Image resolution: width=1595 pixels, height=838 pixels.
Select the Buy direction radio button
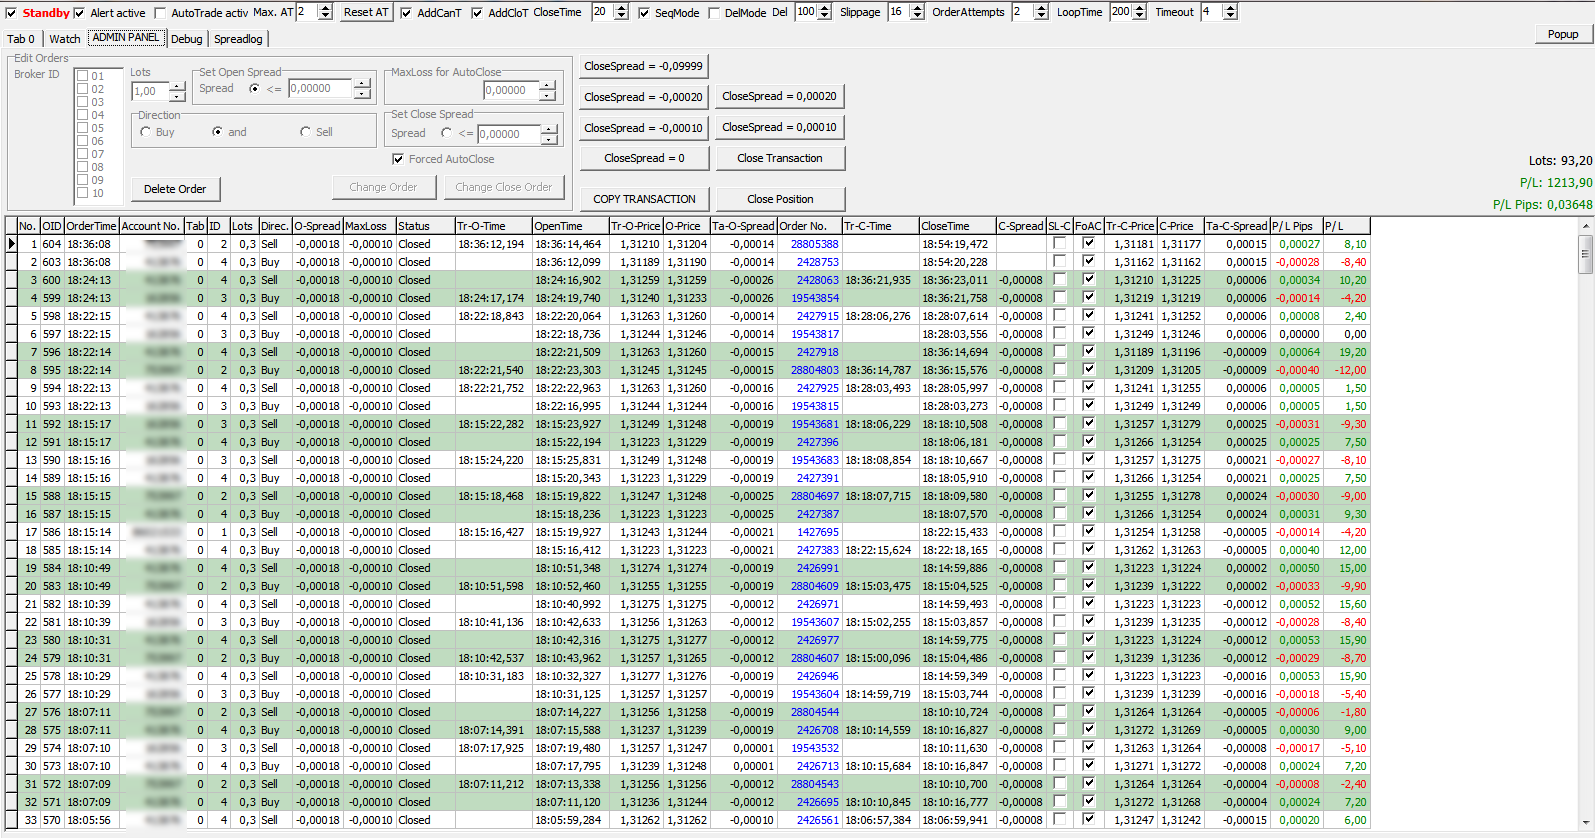146,132
